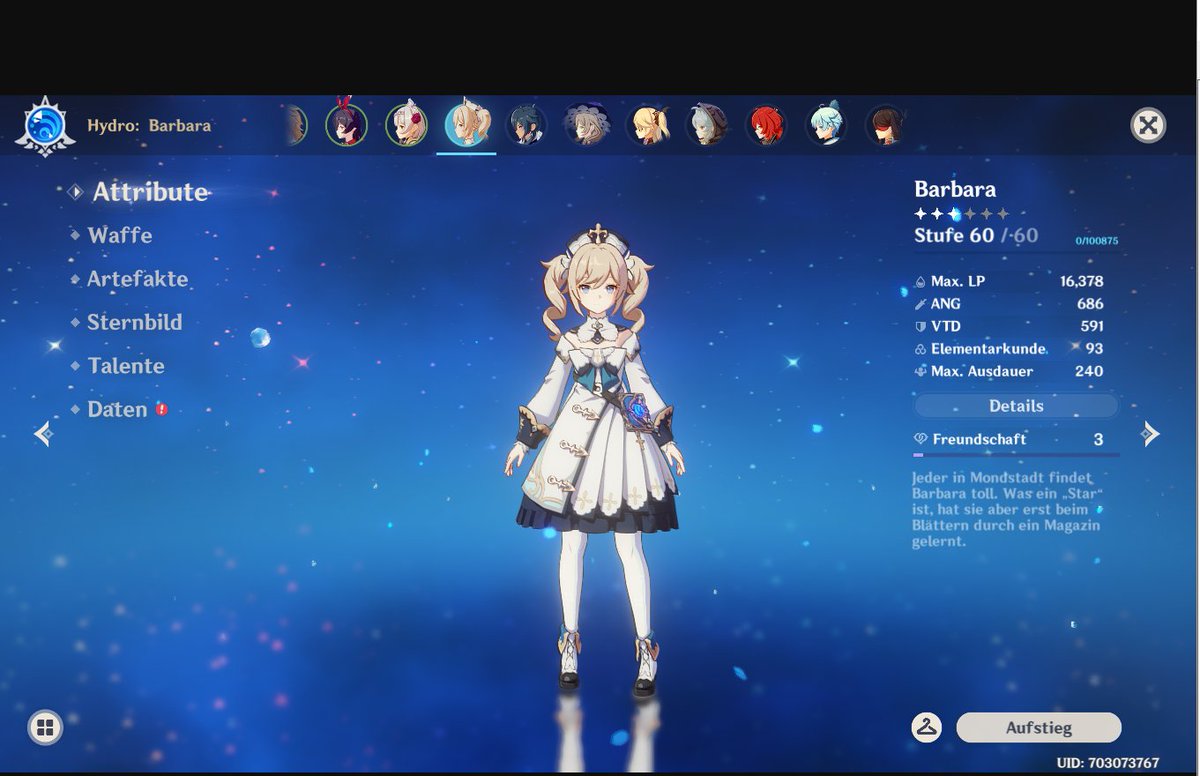Click the VTD value 591
Screen dimensions: 1200x776
point(1092,326)
